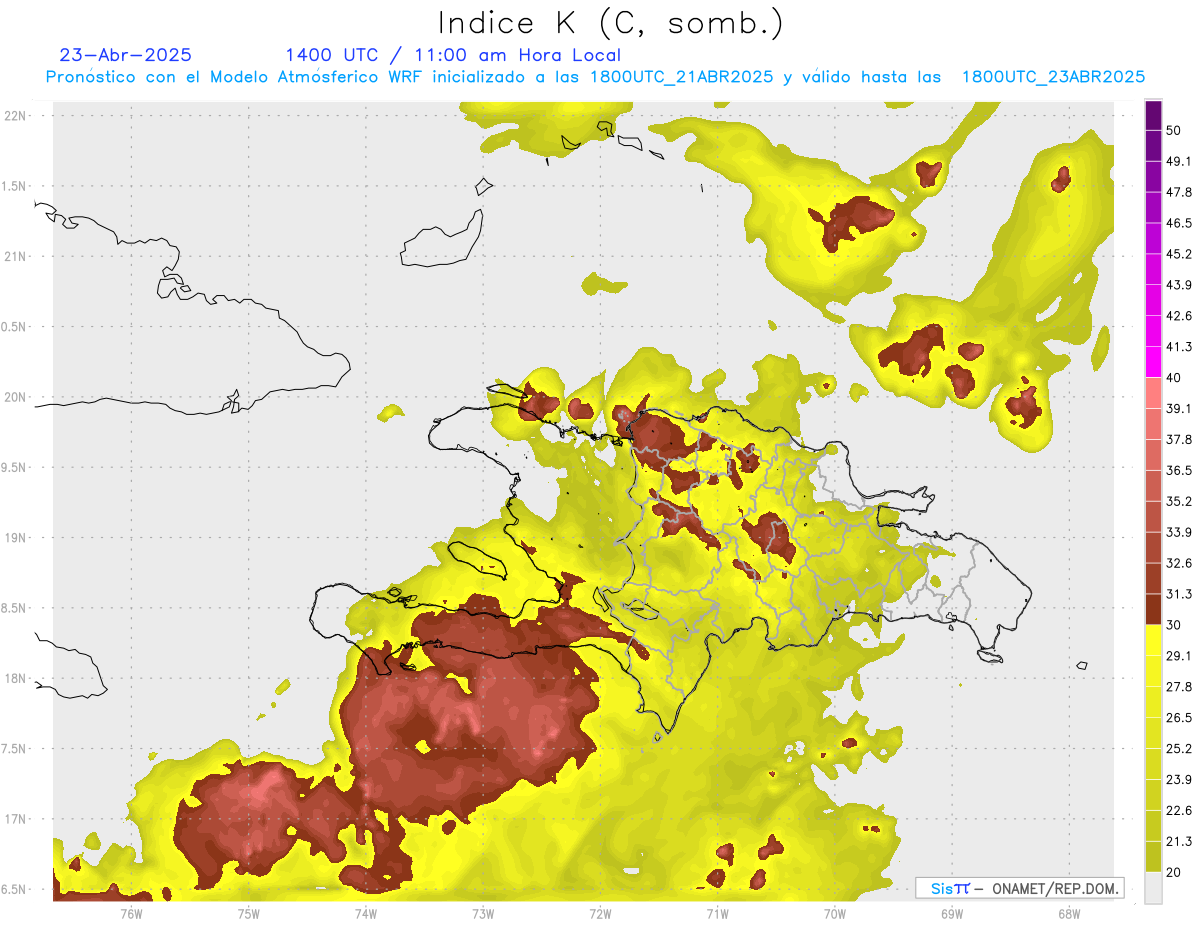
Task: Click the longitude label "71W"
Action: pos(717,913)
